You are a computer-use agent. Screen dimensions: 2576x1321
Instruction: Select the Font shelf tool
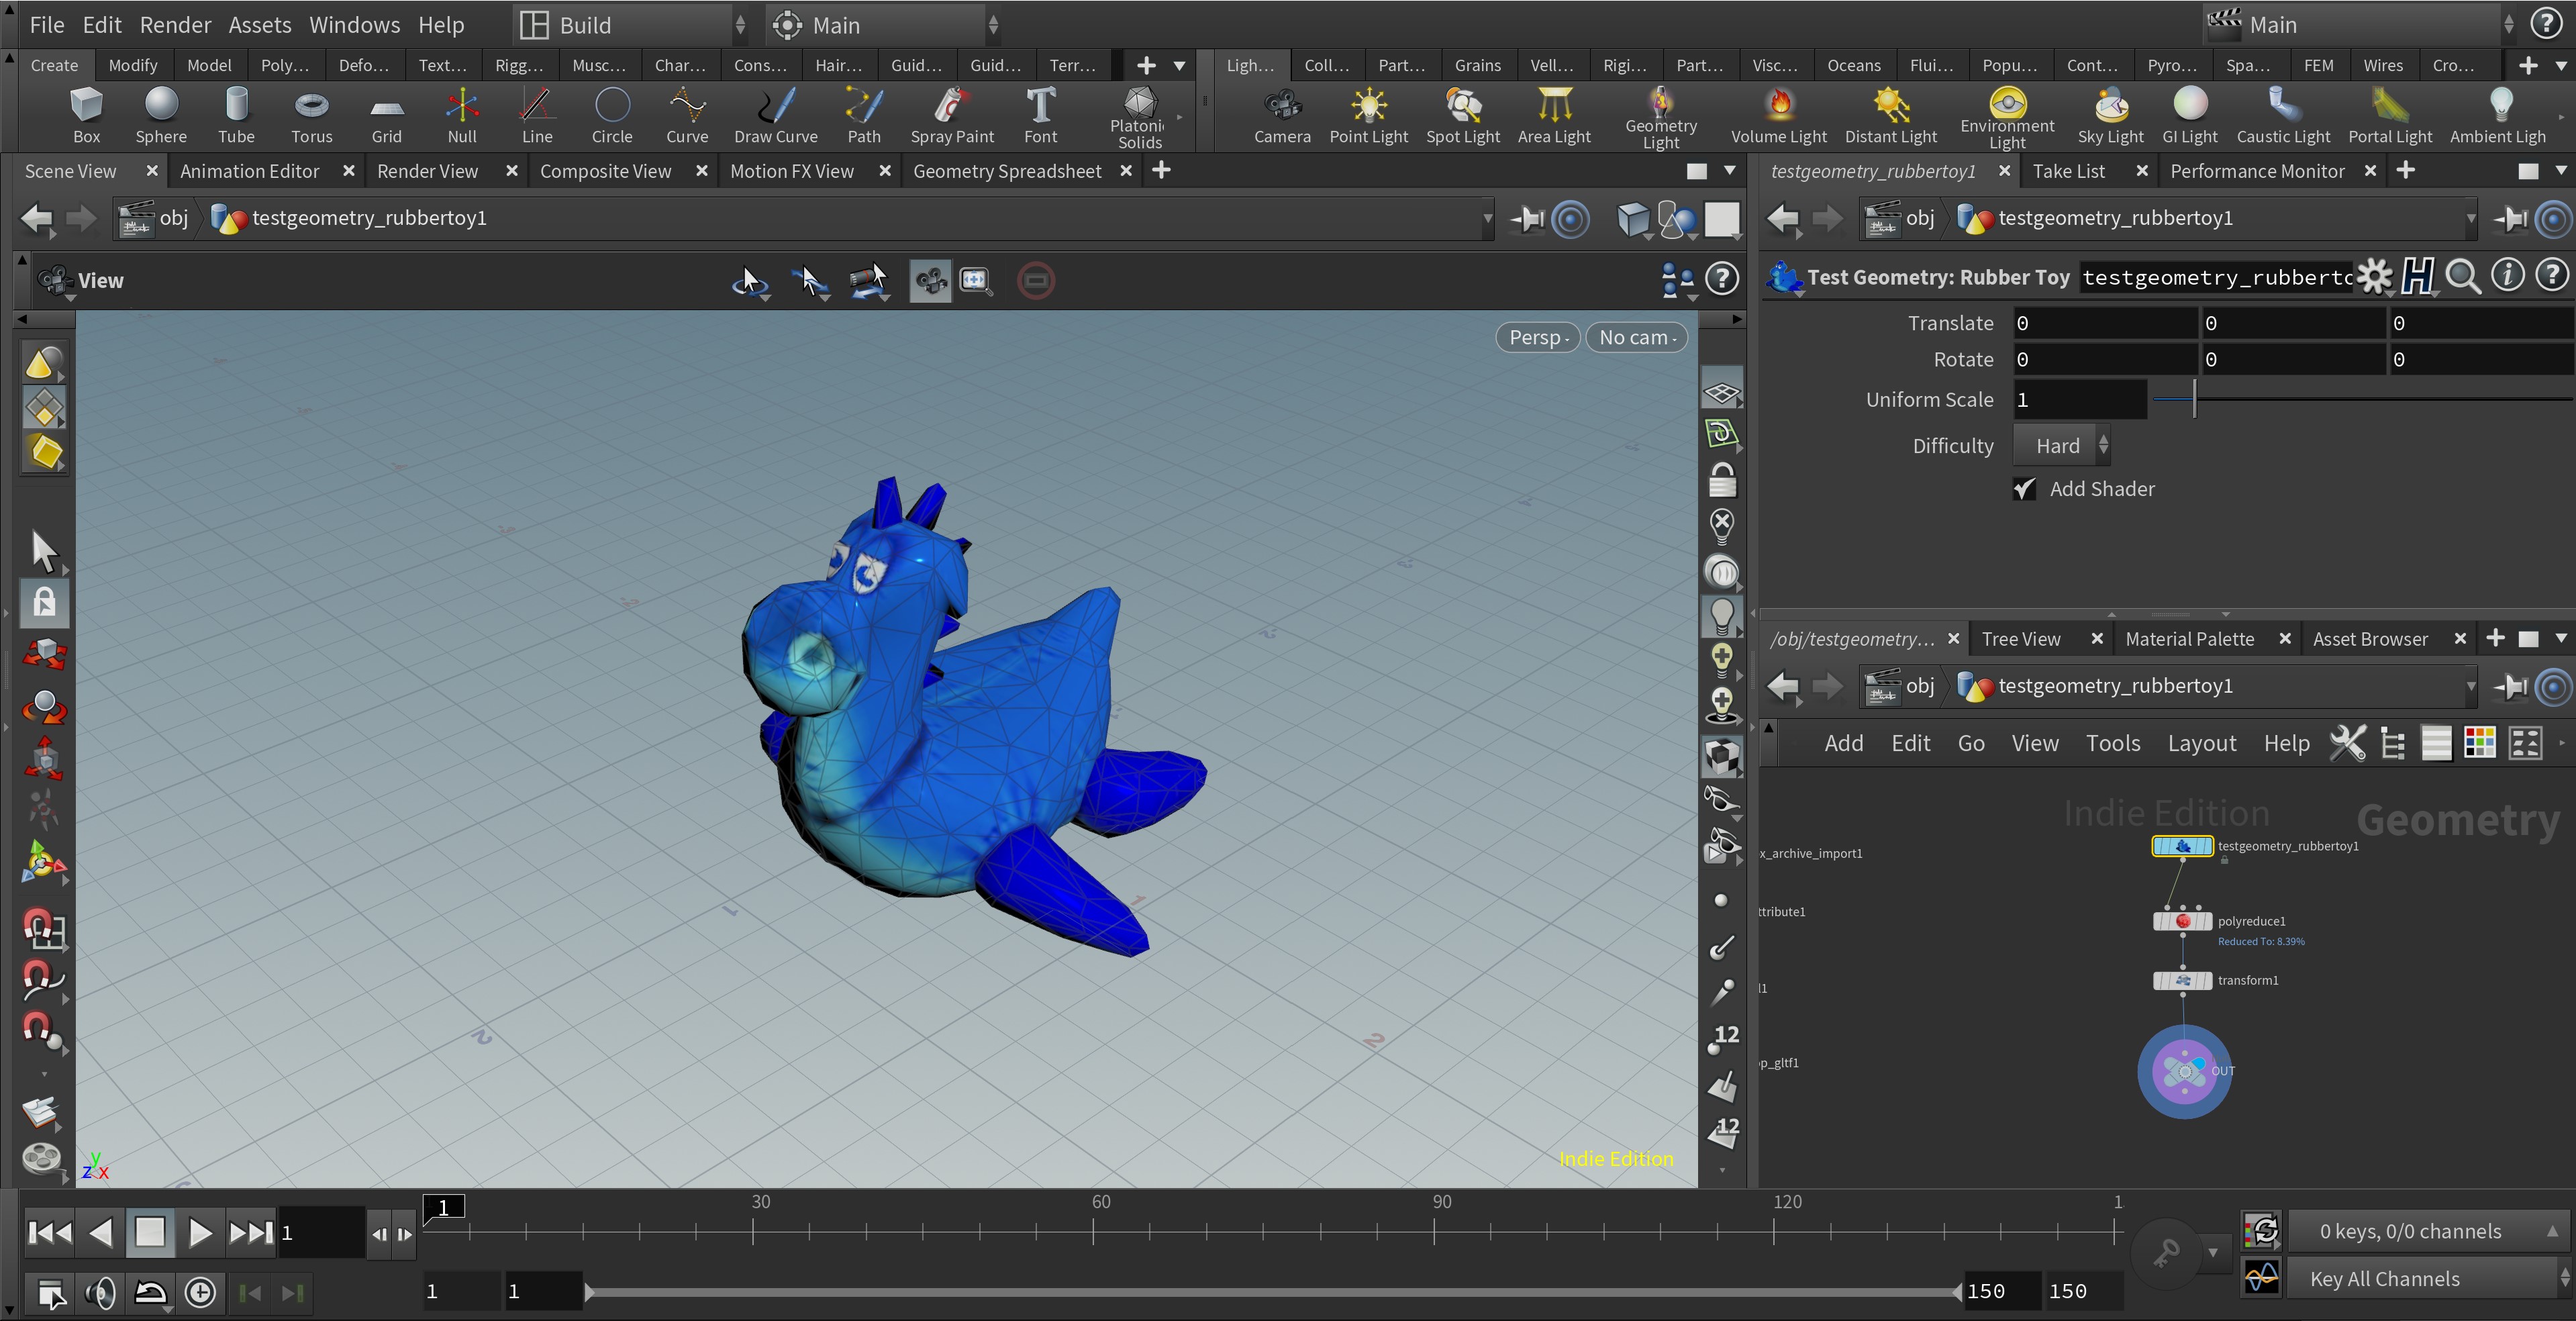point(1040,114)
